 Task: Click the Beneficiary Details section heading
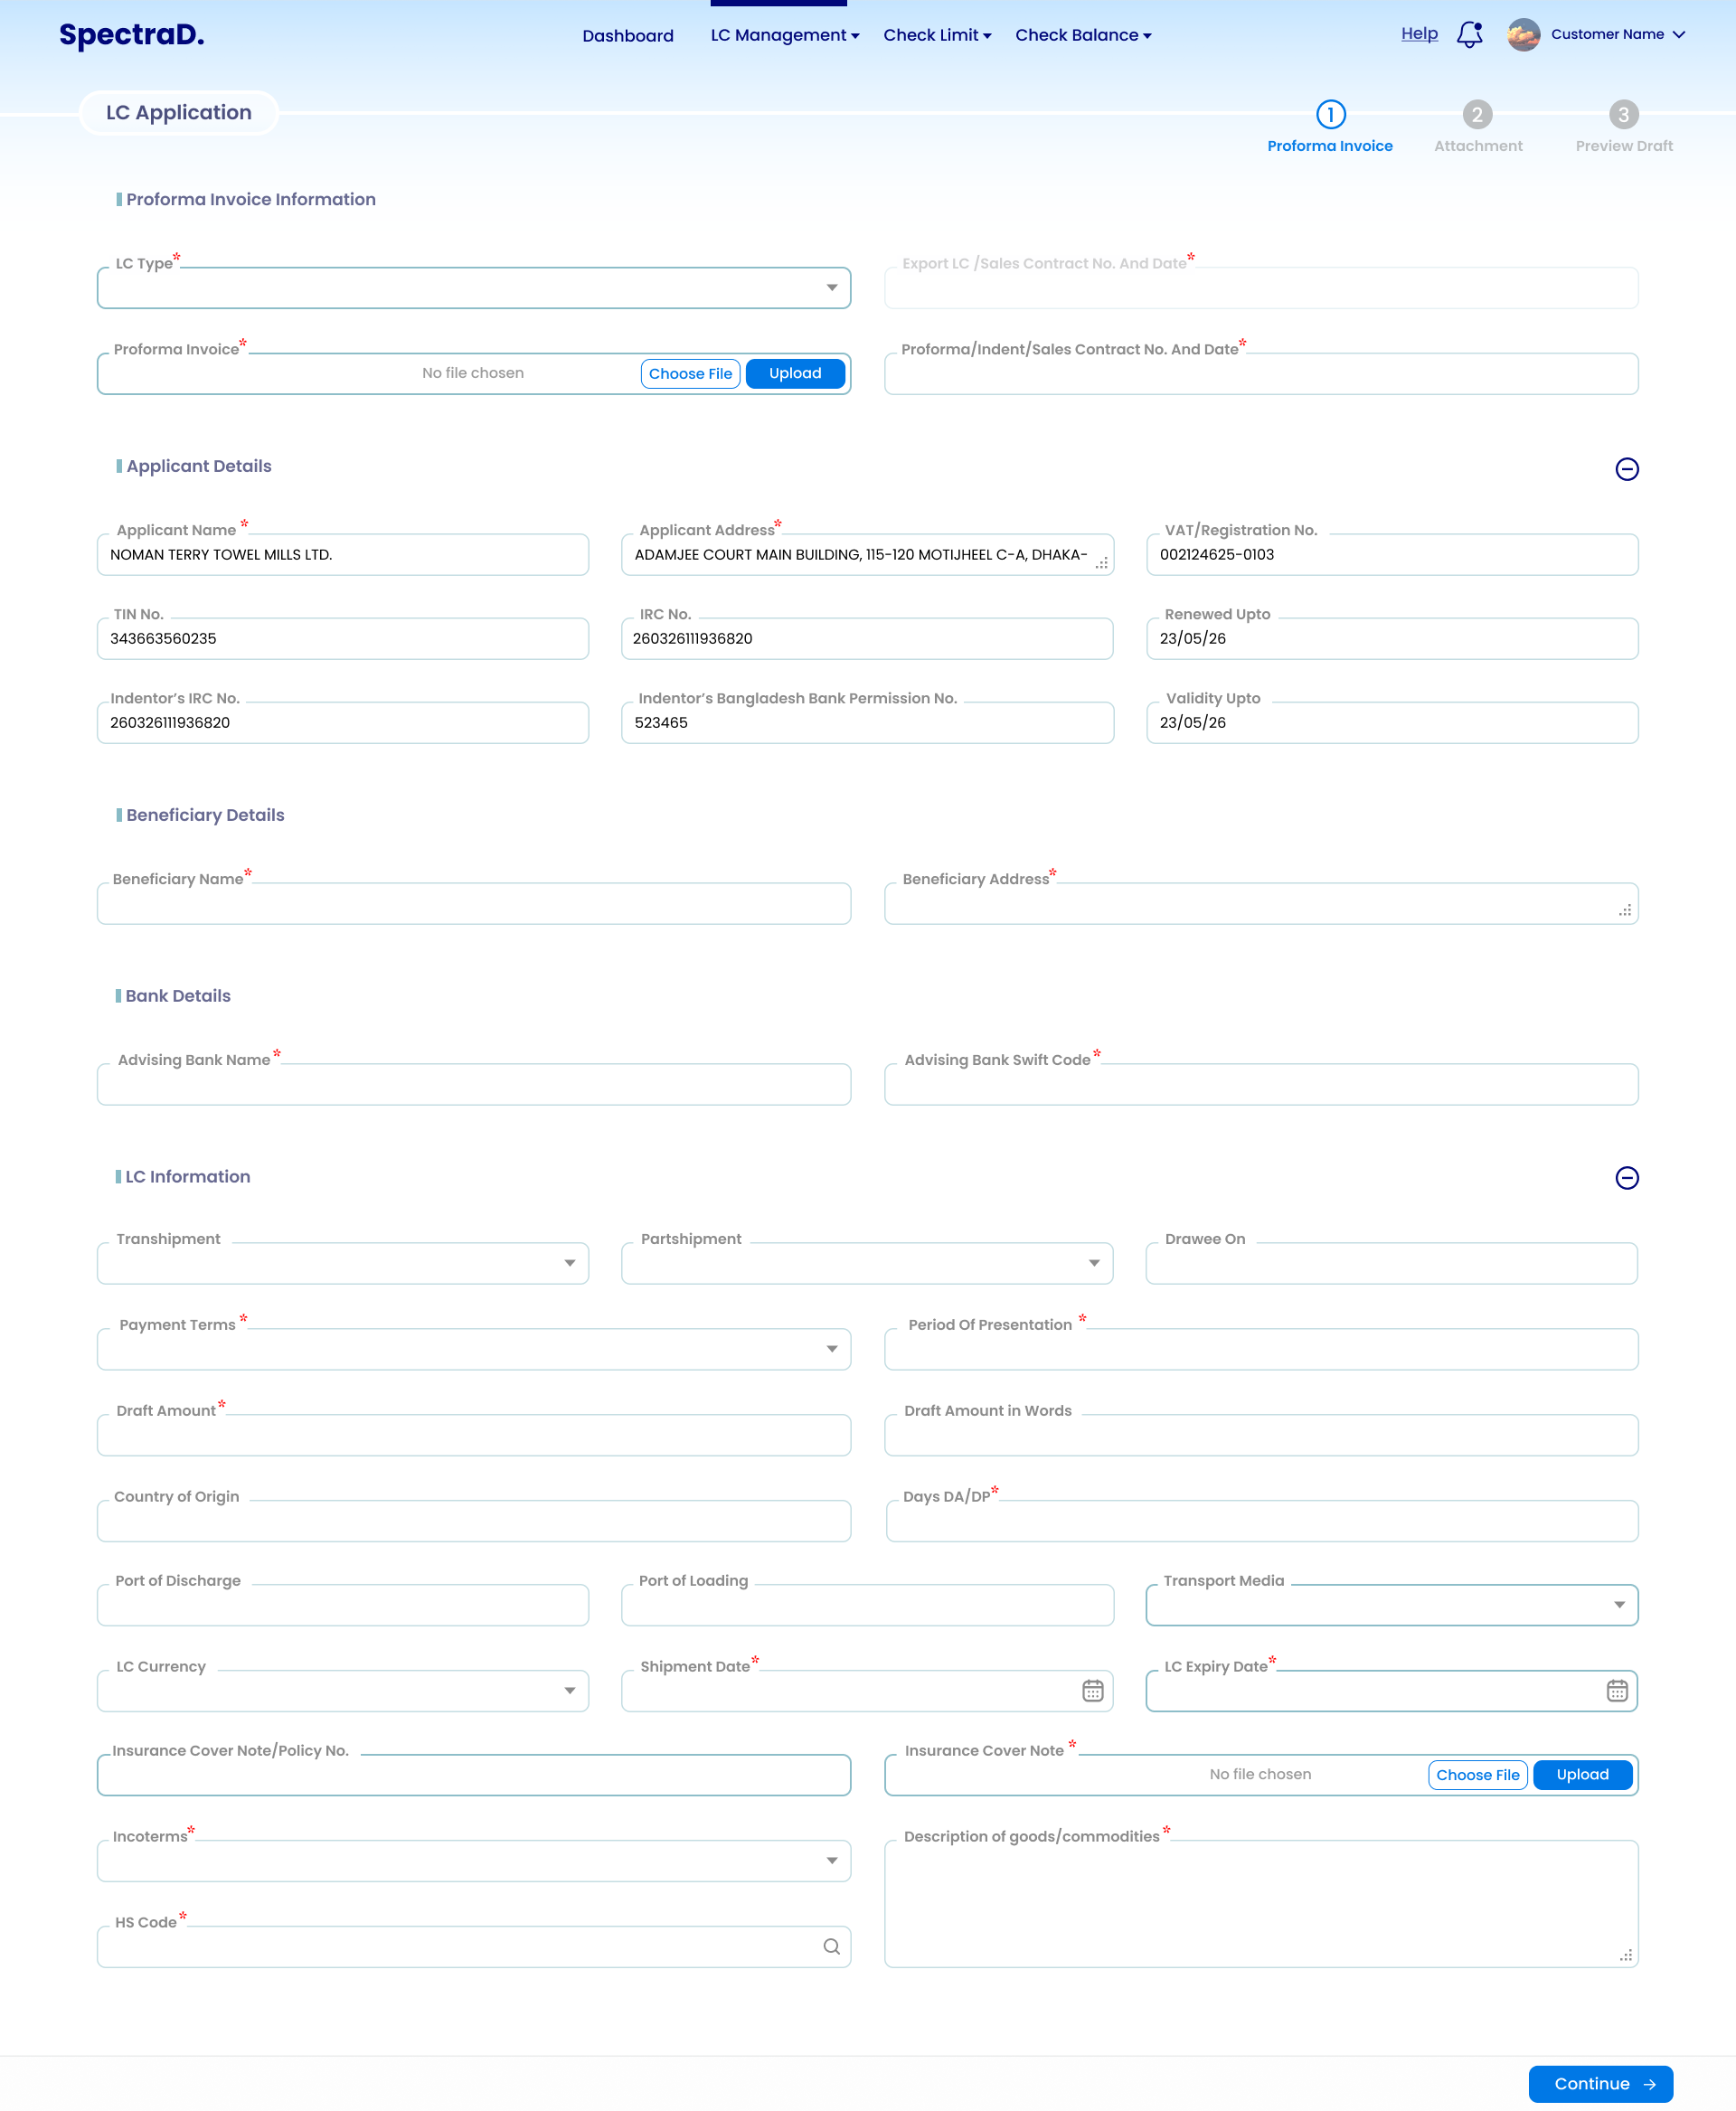205,815
